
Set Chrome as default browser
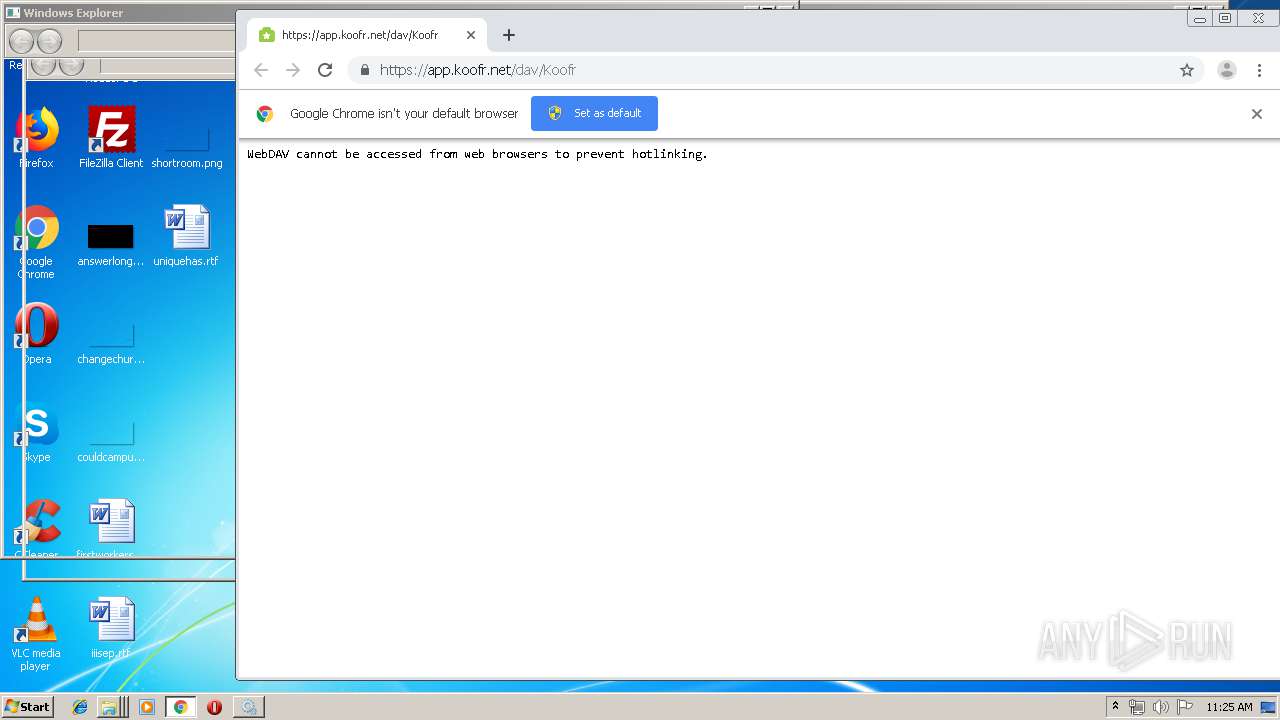(x=594, y=113)
